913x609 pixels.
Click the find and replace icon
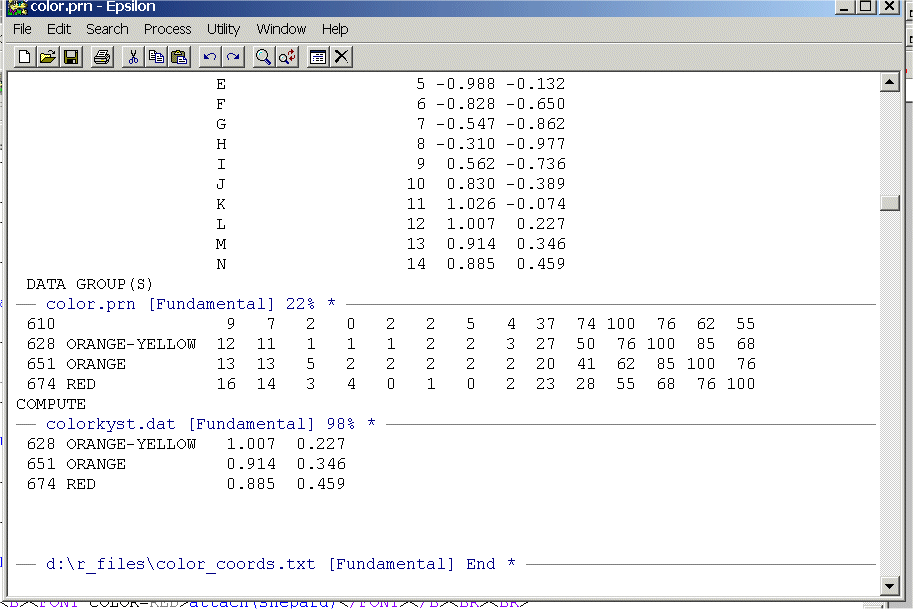[287, 57]
